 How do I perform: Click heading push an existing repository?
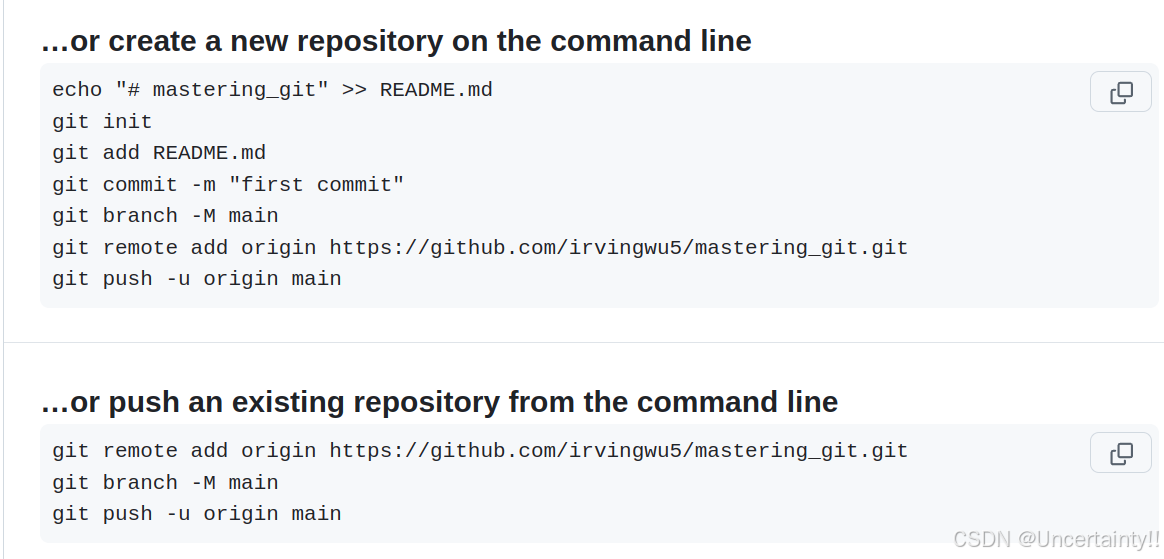pyautogui.click(x=439, y=402)
